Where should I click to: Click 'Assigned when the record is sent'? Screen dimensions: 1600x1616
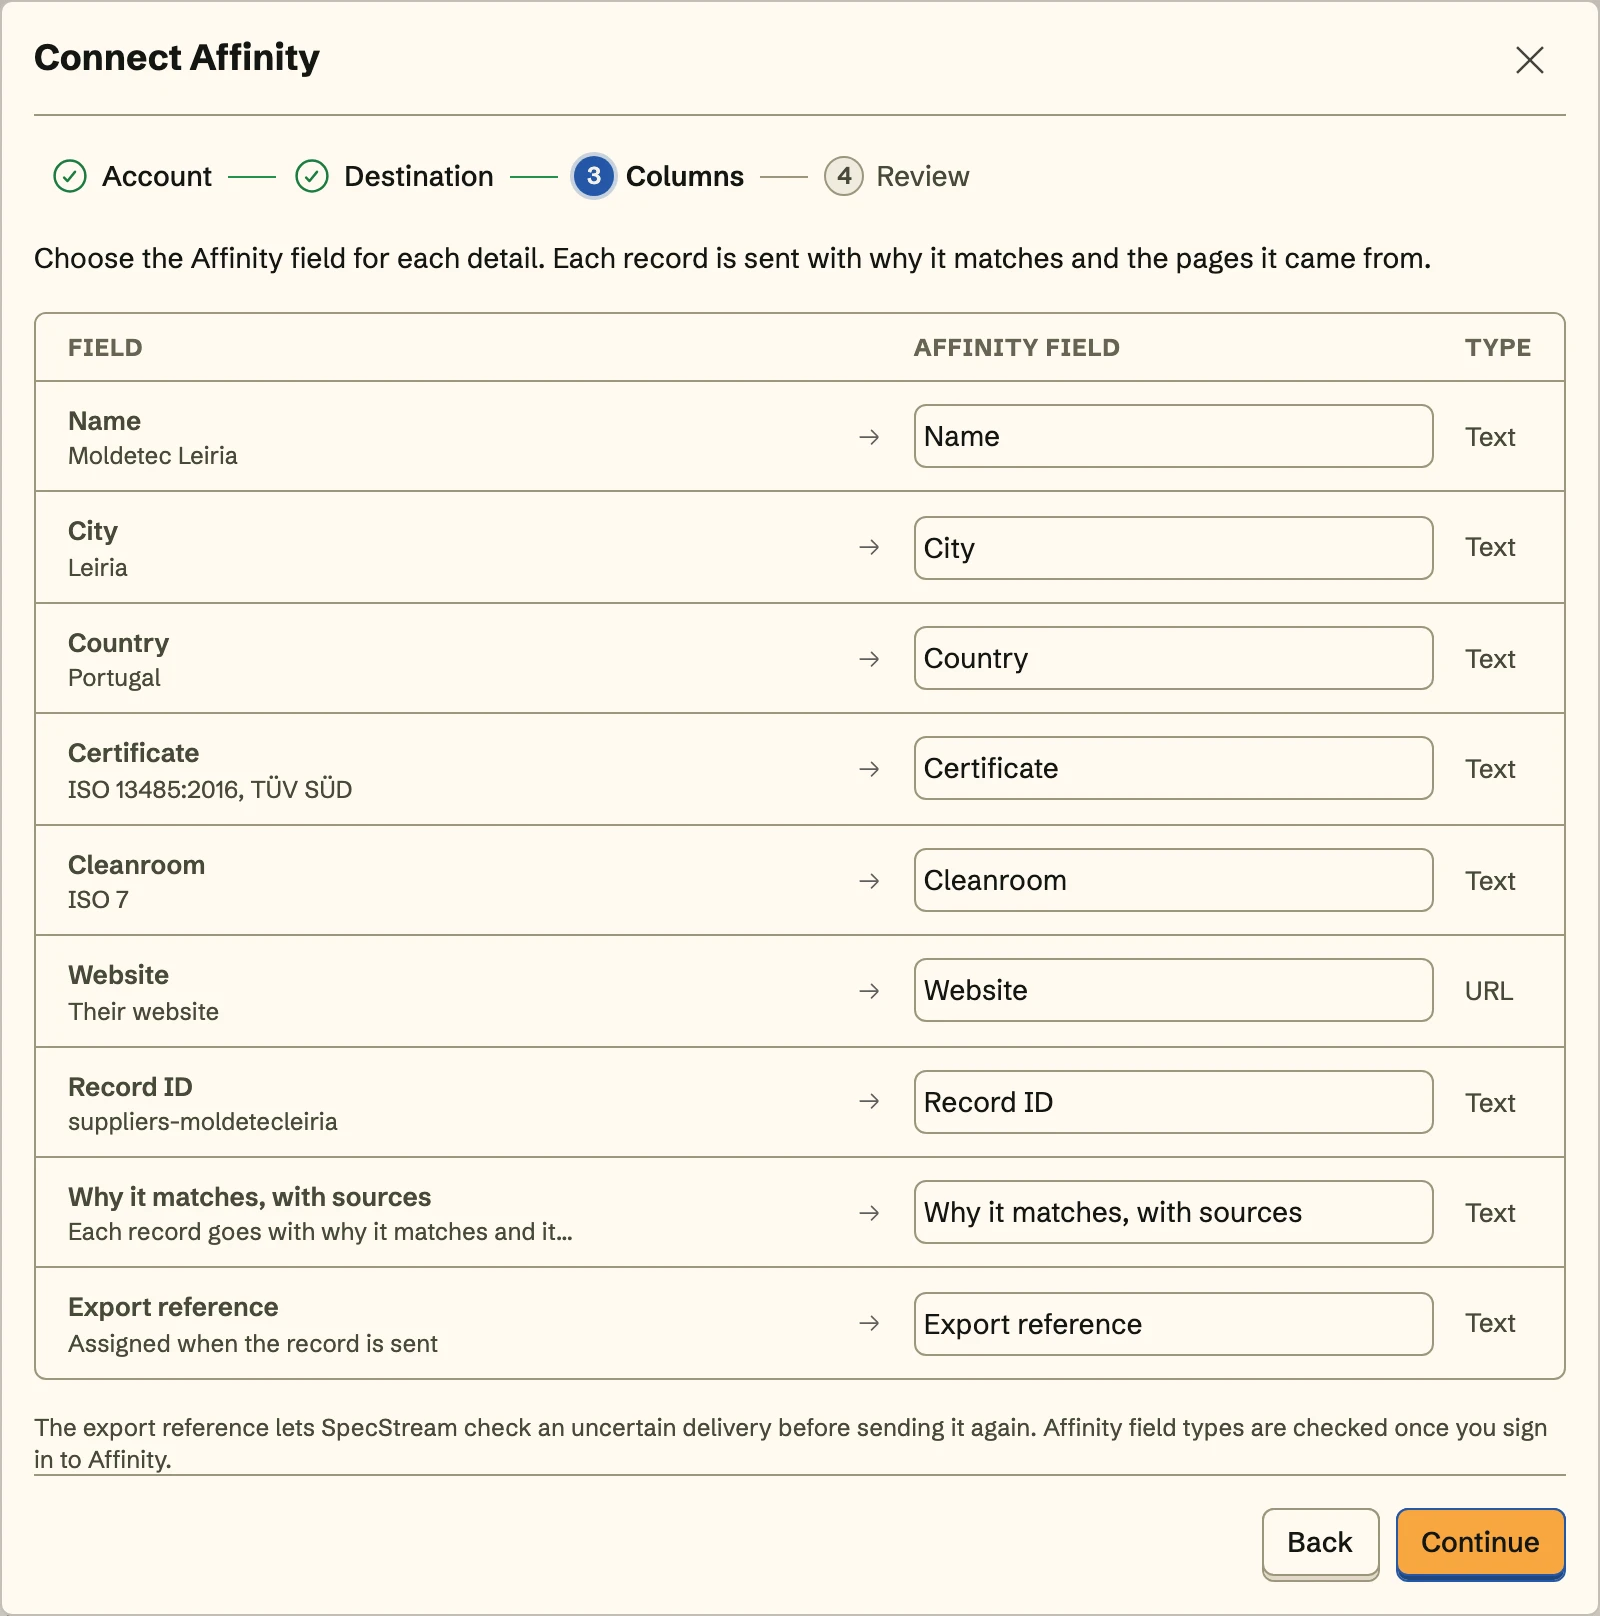(x=253, y=1344)
